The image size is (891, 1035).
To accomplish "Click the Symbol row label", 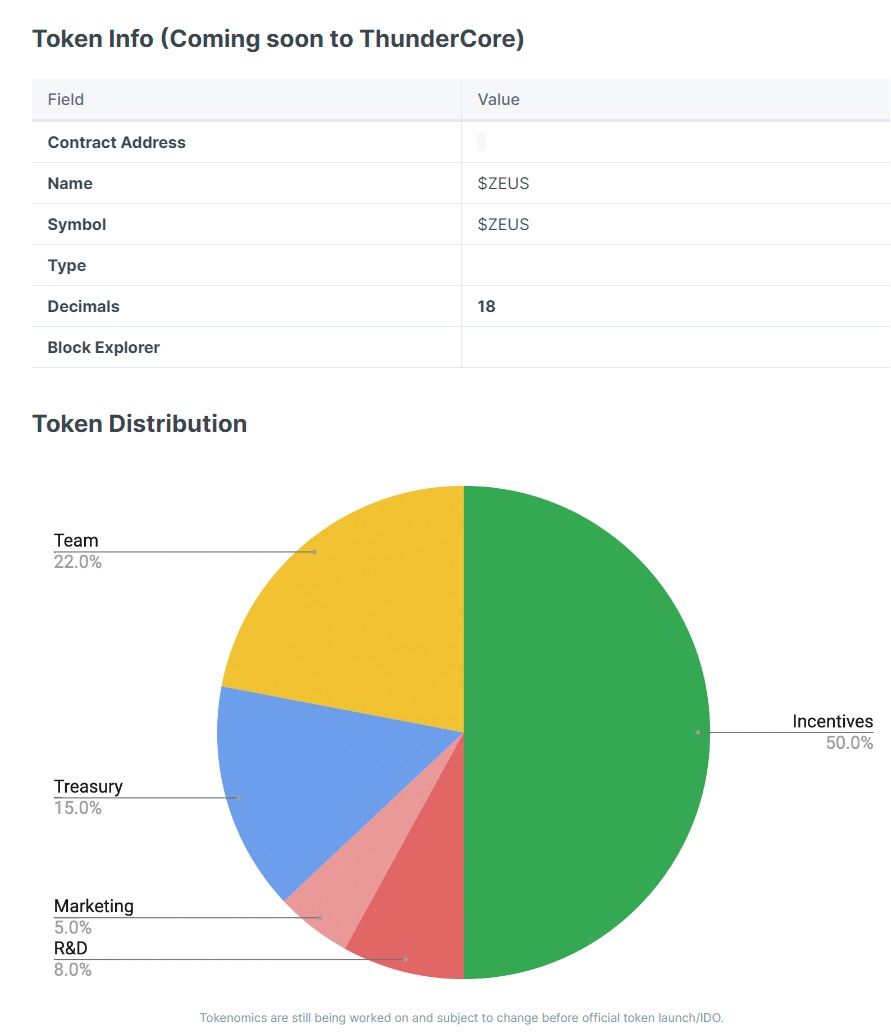I will (77, 224).
